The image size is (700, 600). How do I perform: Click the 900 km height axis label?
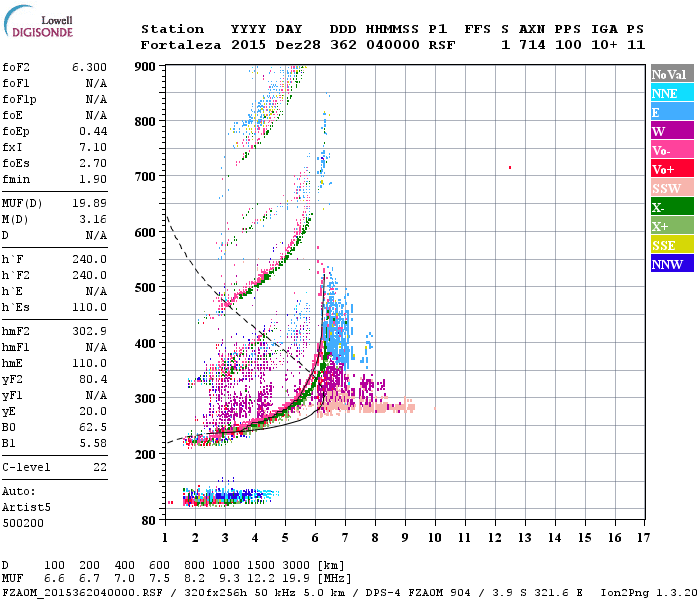[x=145, y=67]
